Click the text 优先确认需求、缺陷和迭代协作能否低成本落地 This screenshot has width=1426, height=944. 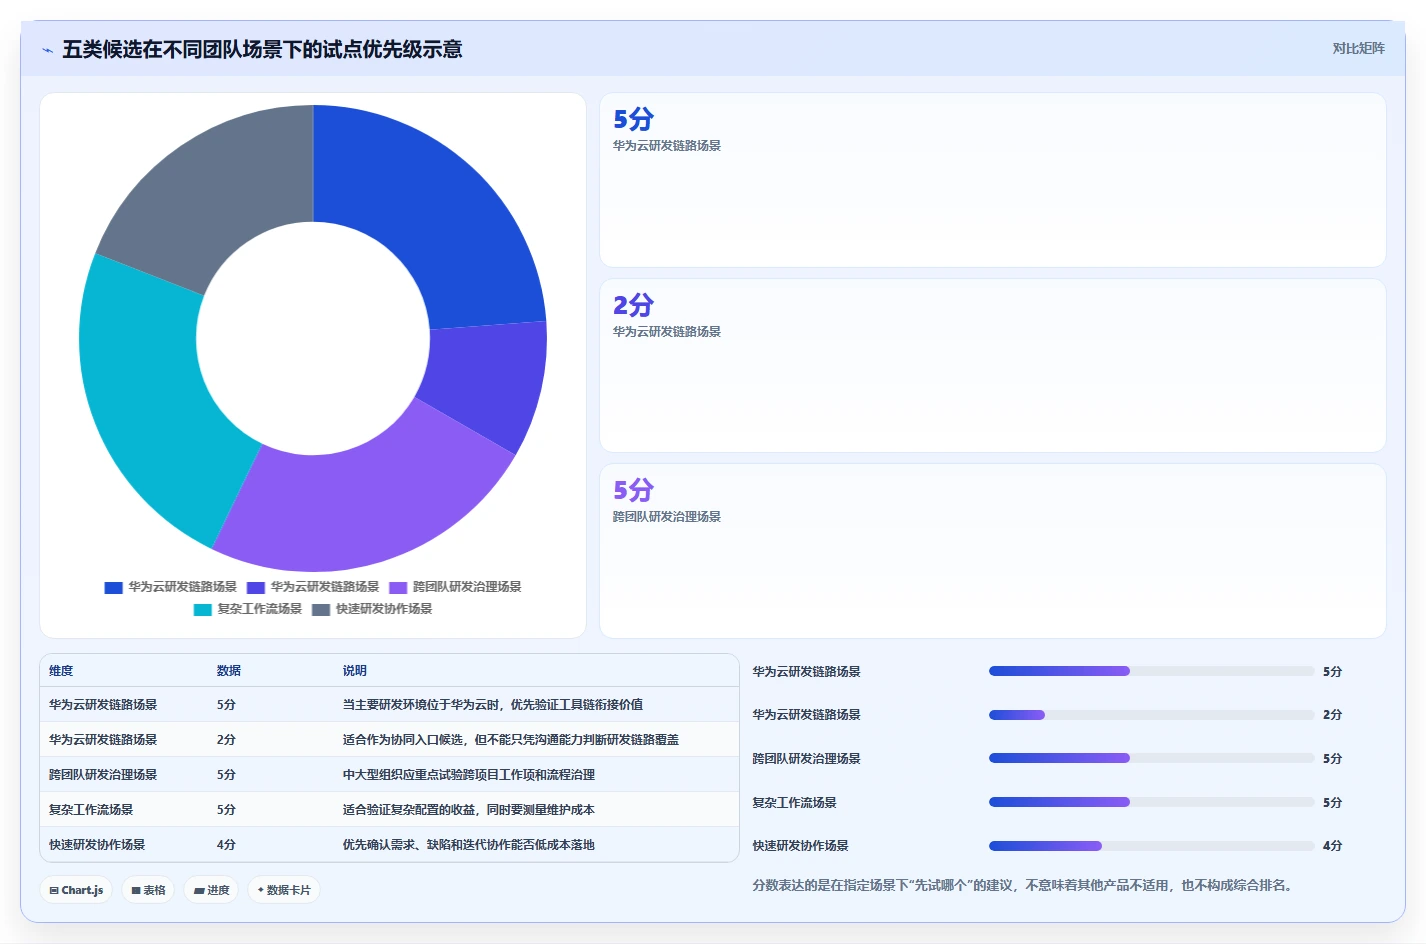click(x=469, y=845)
